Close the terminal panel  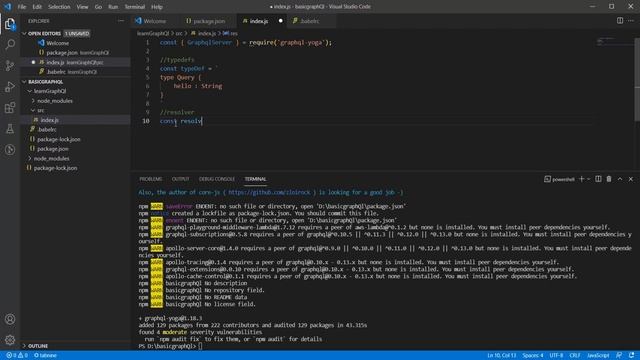pyautogui.click(x=631, y=179)
